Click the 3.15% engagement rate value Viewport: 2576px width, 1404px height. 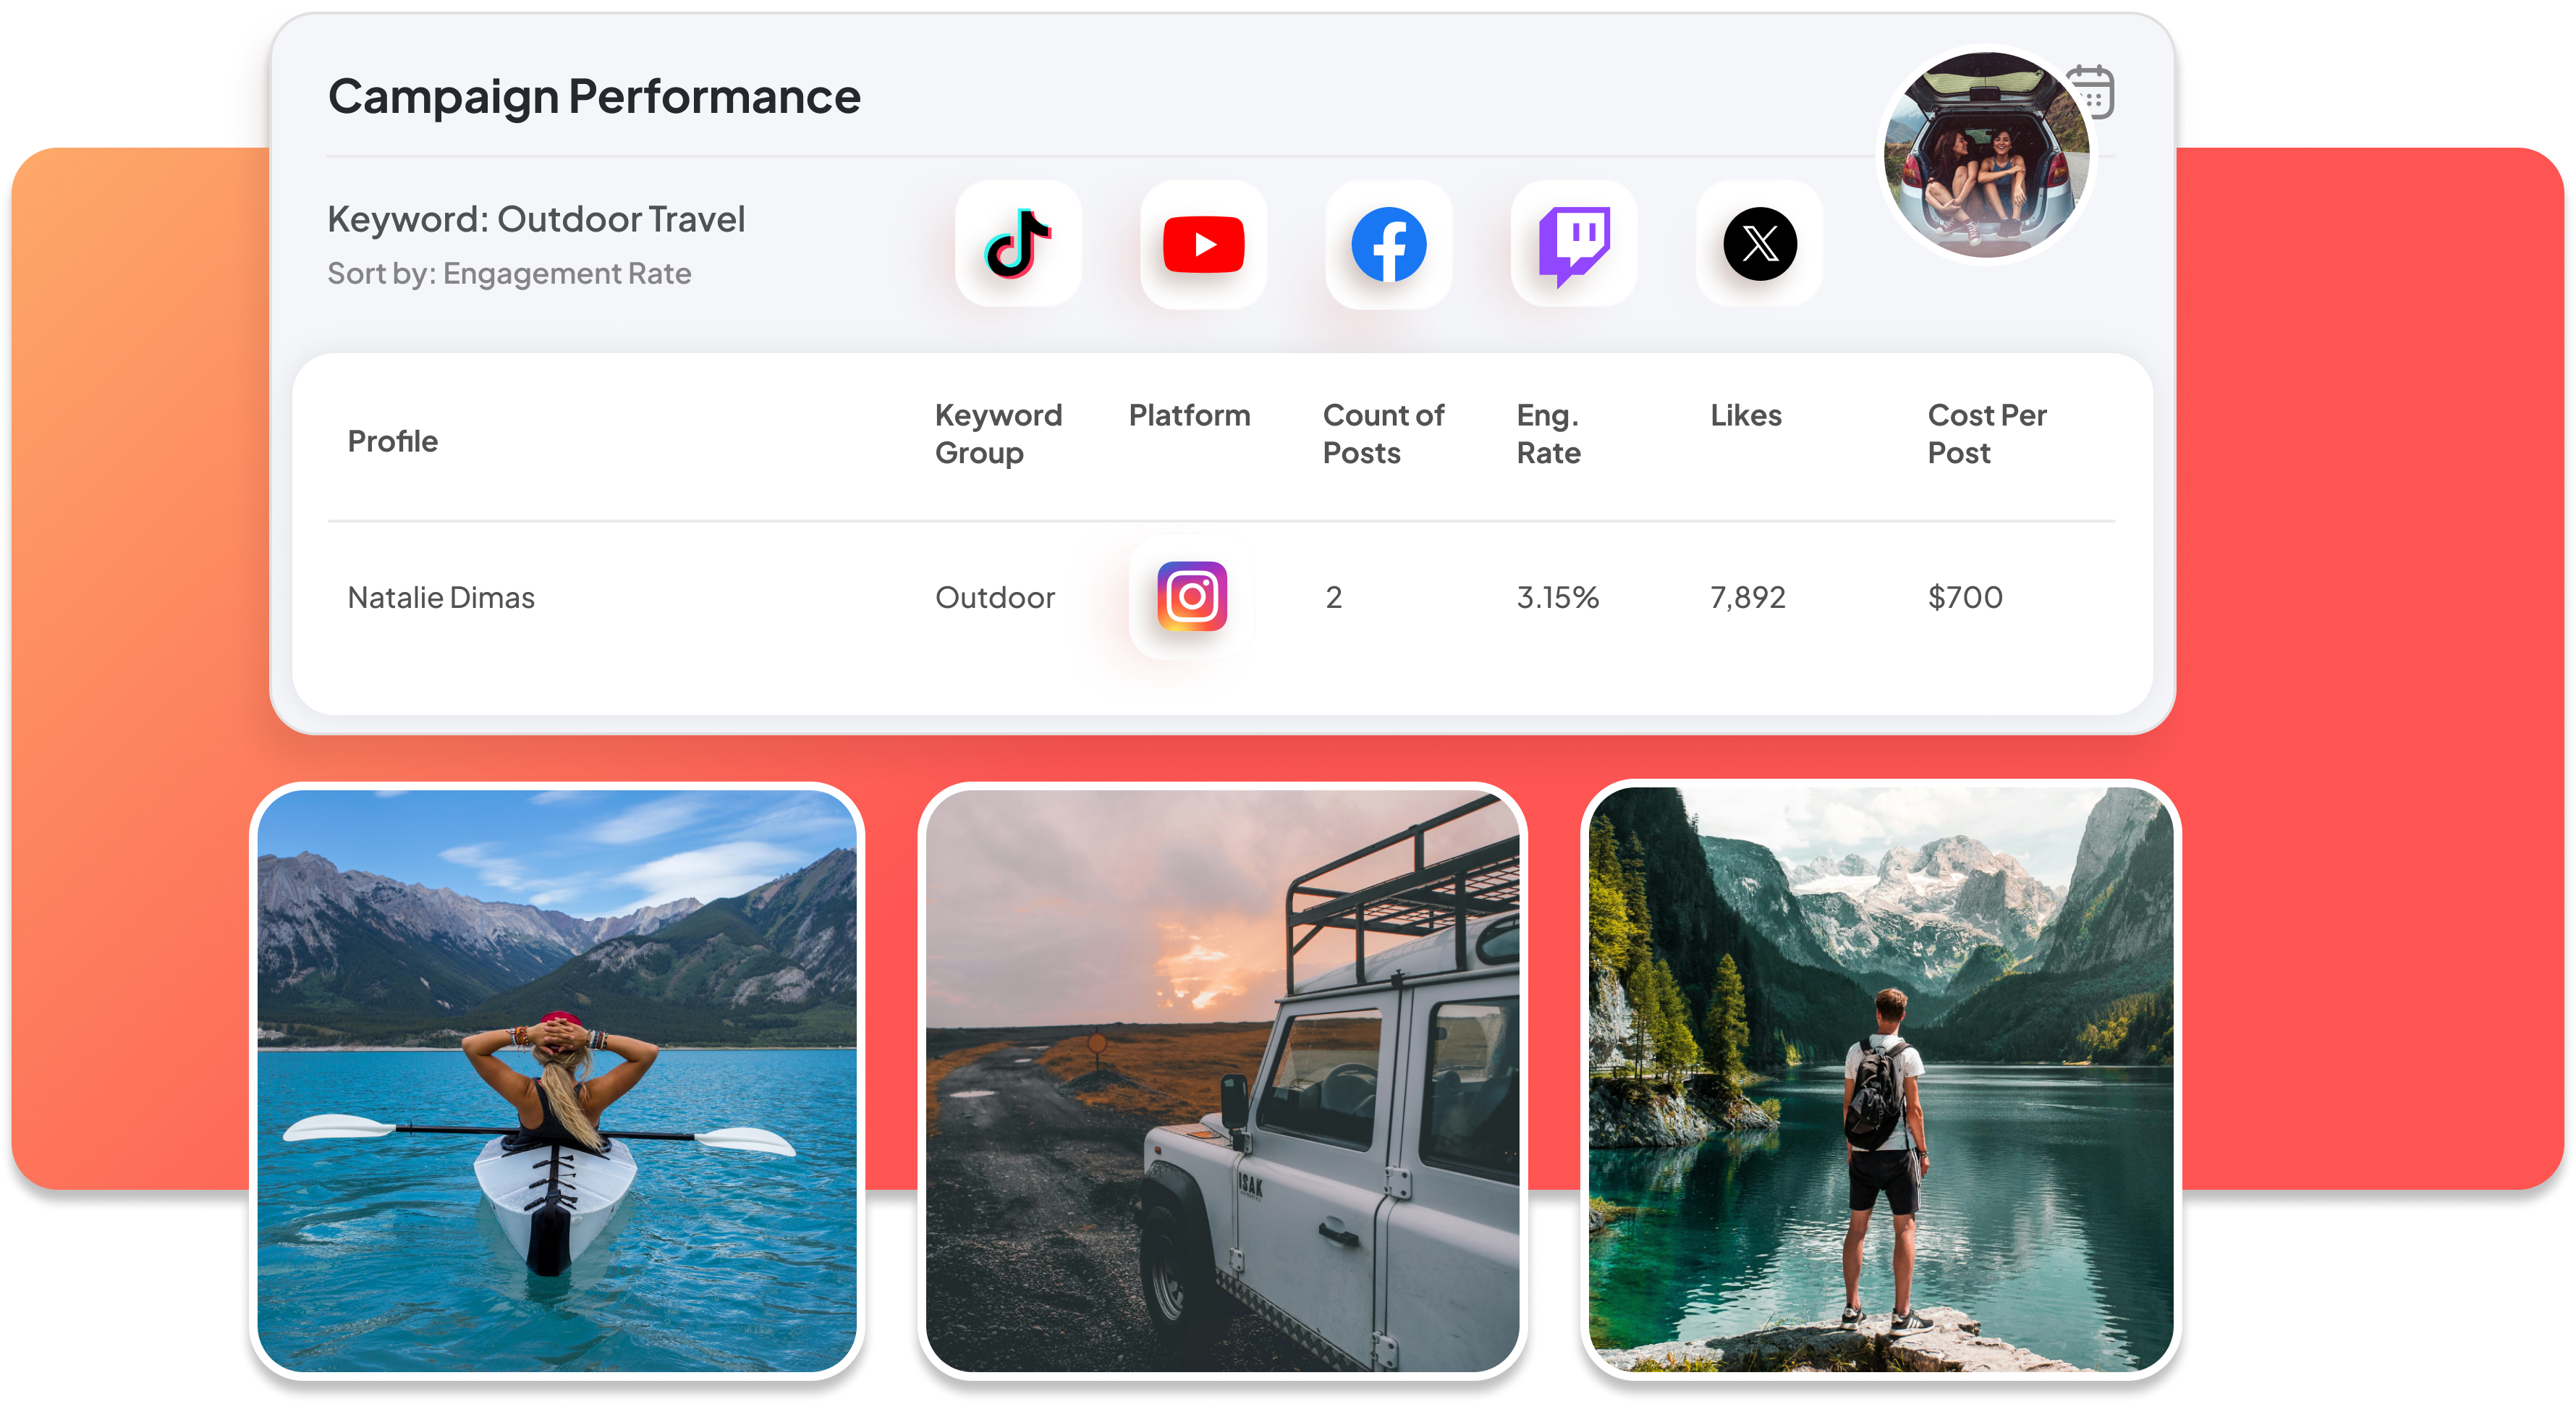tap(1557, 597)
